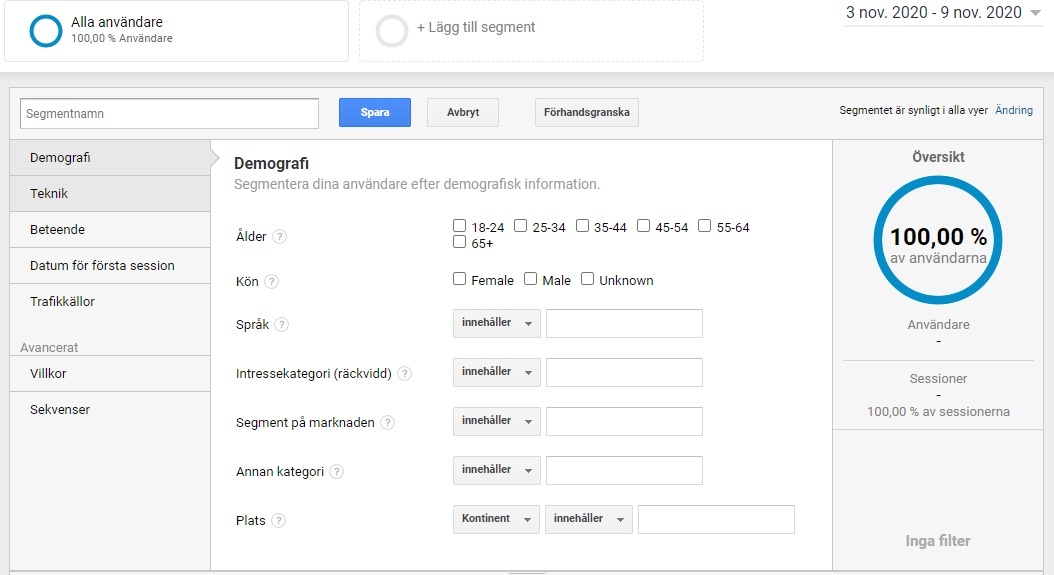The height and width of the screenshot is (575, 1054).
Task: Show help for Segment på marknaden
Action: pyautogui.click(x=387, y=423)
